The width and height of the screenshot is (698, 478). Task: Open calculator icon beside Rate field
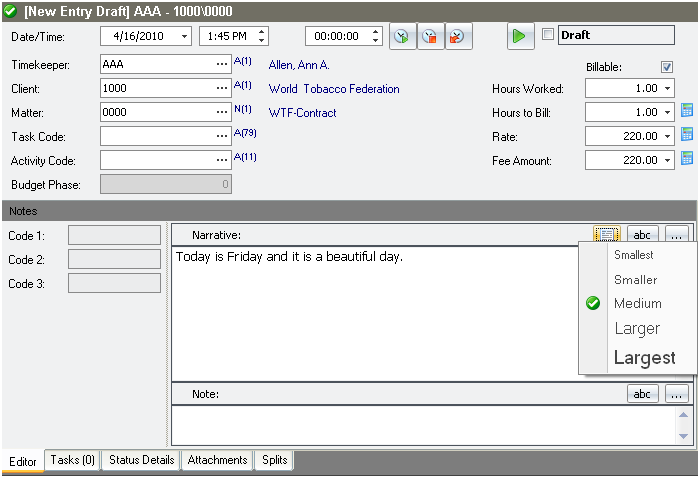(687, 135)
